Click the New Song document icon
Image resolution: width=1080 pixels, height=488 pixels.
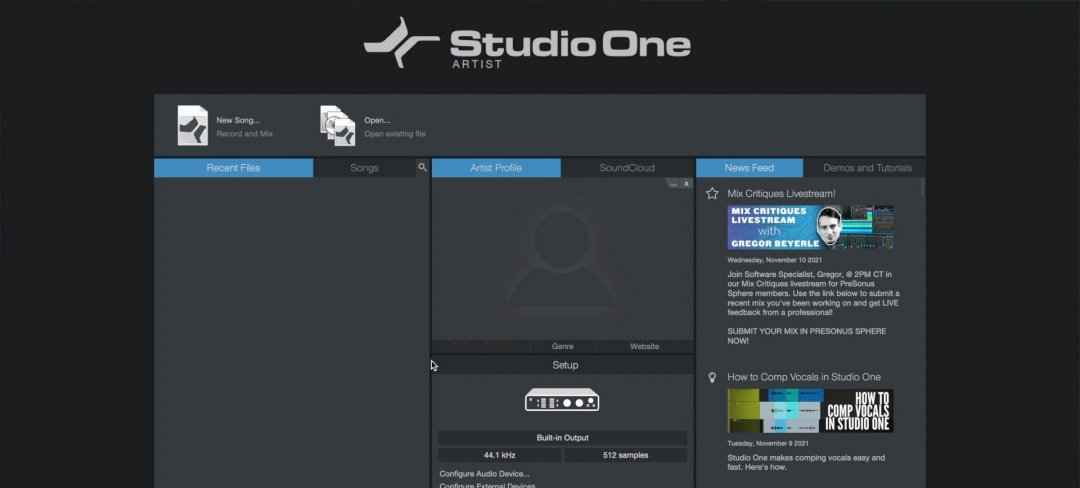click(192, 125)
